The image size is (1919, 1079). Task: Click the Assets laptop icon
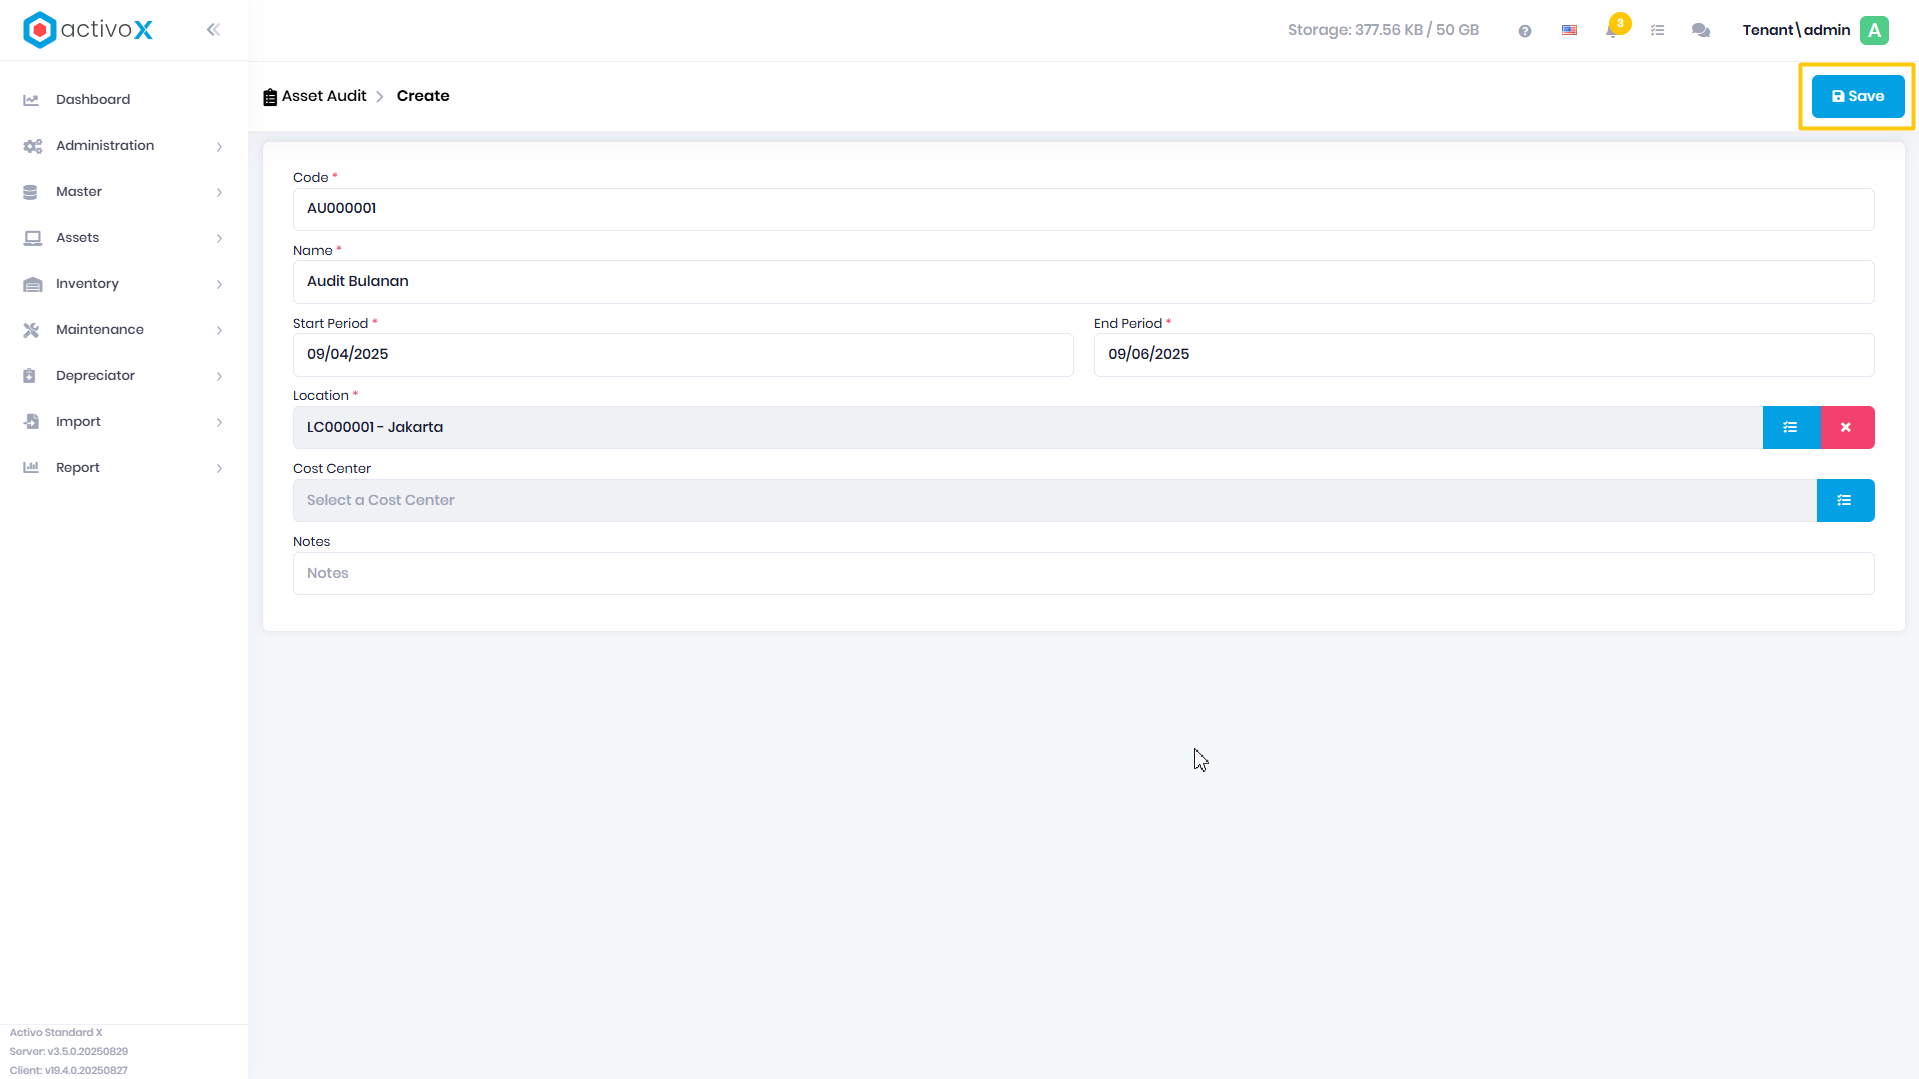click(32, 238)
